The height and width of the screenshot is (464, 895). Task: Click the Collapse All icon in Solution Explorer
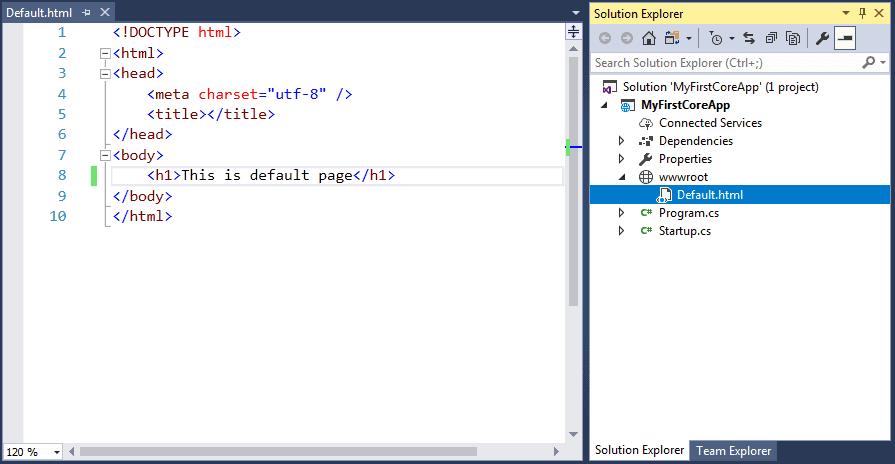pos(772,38)
